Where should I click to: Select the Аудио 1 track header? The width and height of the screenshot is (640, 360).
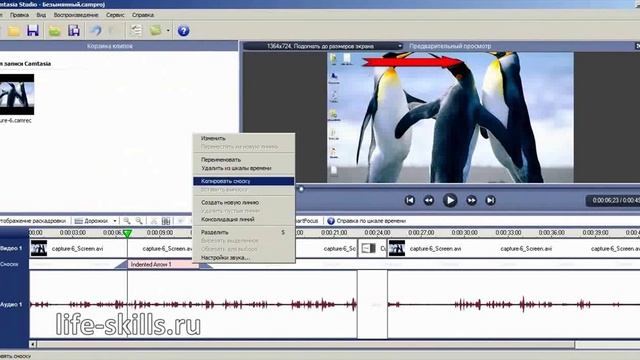[14, 304]
